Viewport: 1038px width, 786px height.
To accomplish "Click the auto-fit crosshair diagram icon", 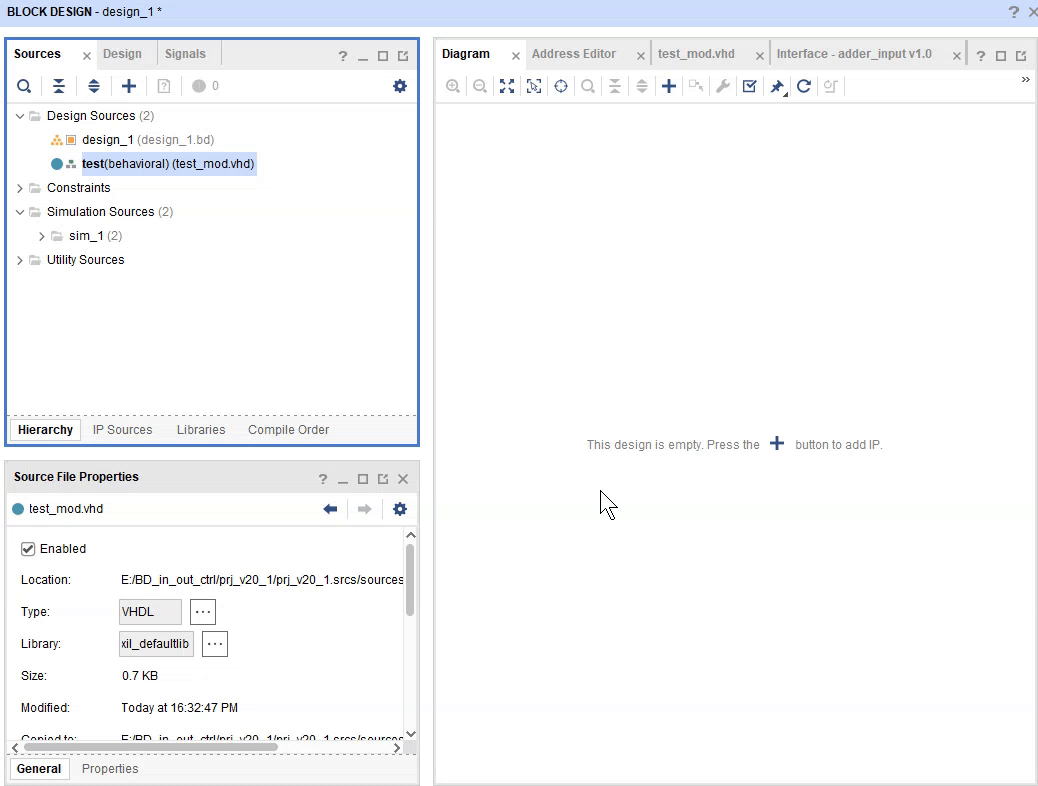I will 561,86.
